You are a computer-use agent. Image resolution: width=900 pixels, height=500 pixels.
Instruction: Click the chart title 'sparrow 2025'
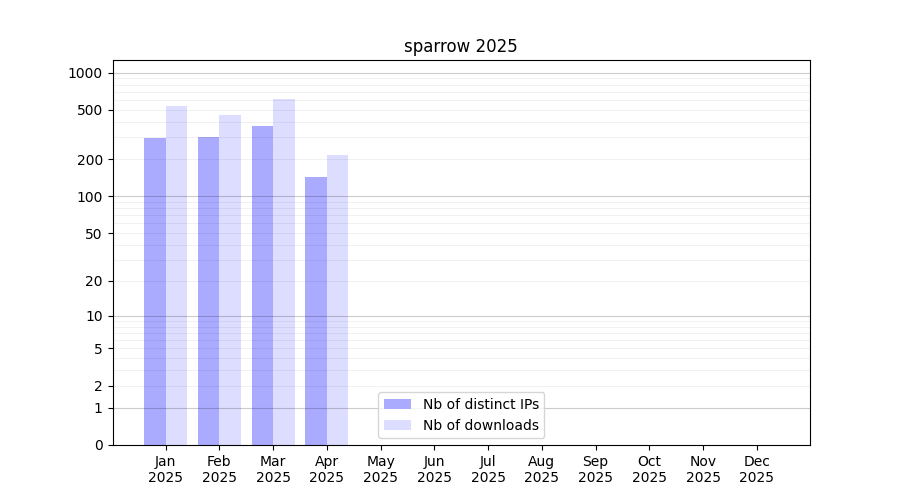point(460,46)
